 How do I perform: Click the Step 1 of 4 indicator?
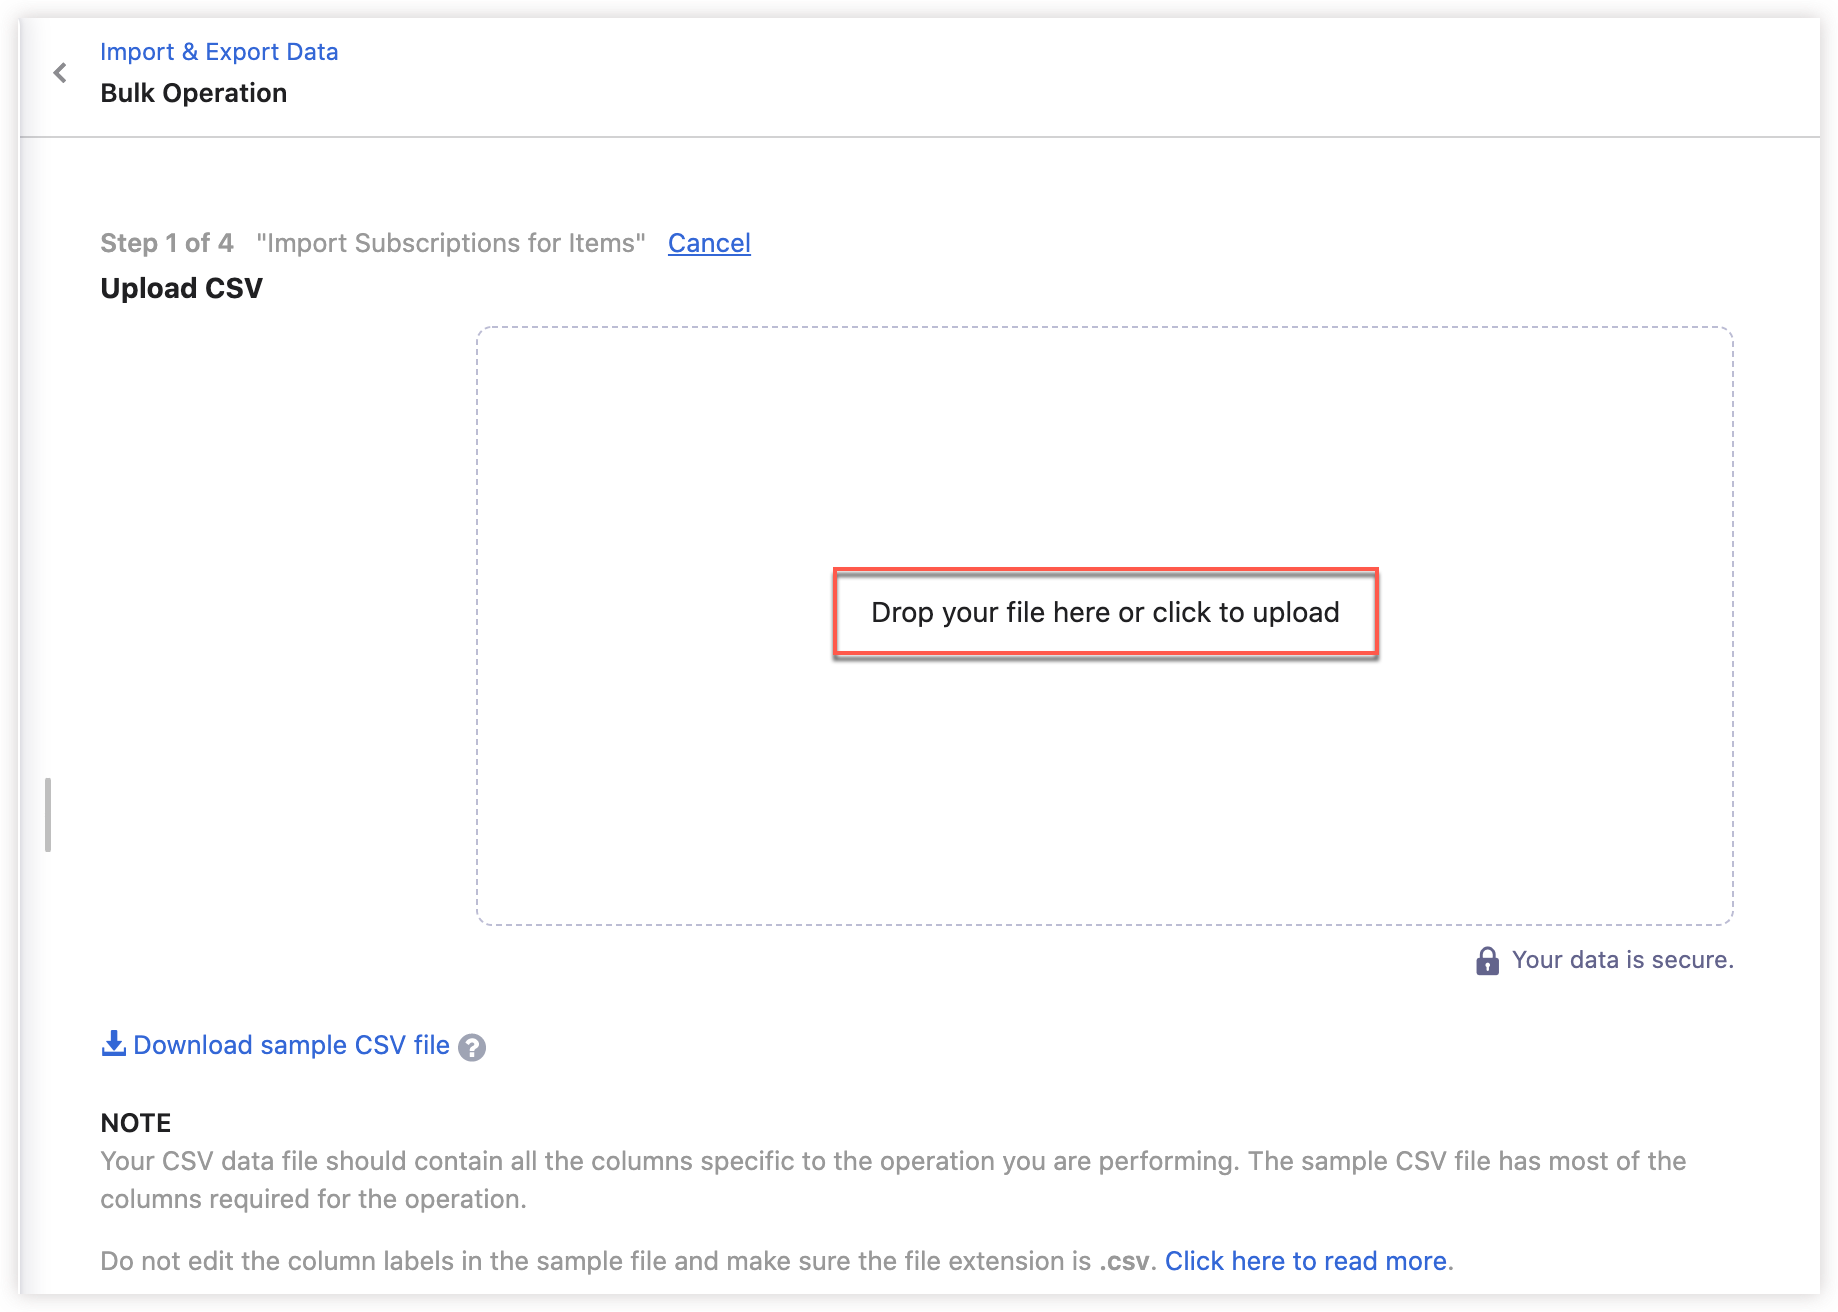click(x=166, y=243)
